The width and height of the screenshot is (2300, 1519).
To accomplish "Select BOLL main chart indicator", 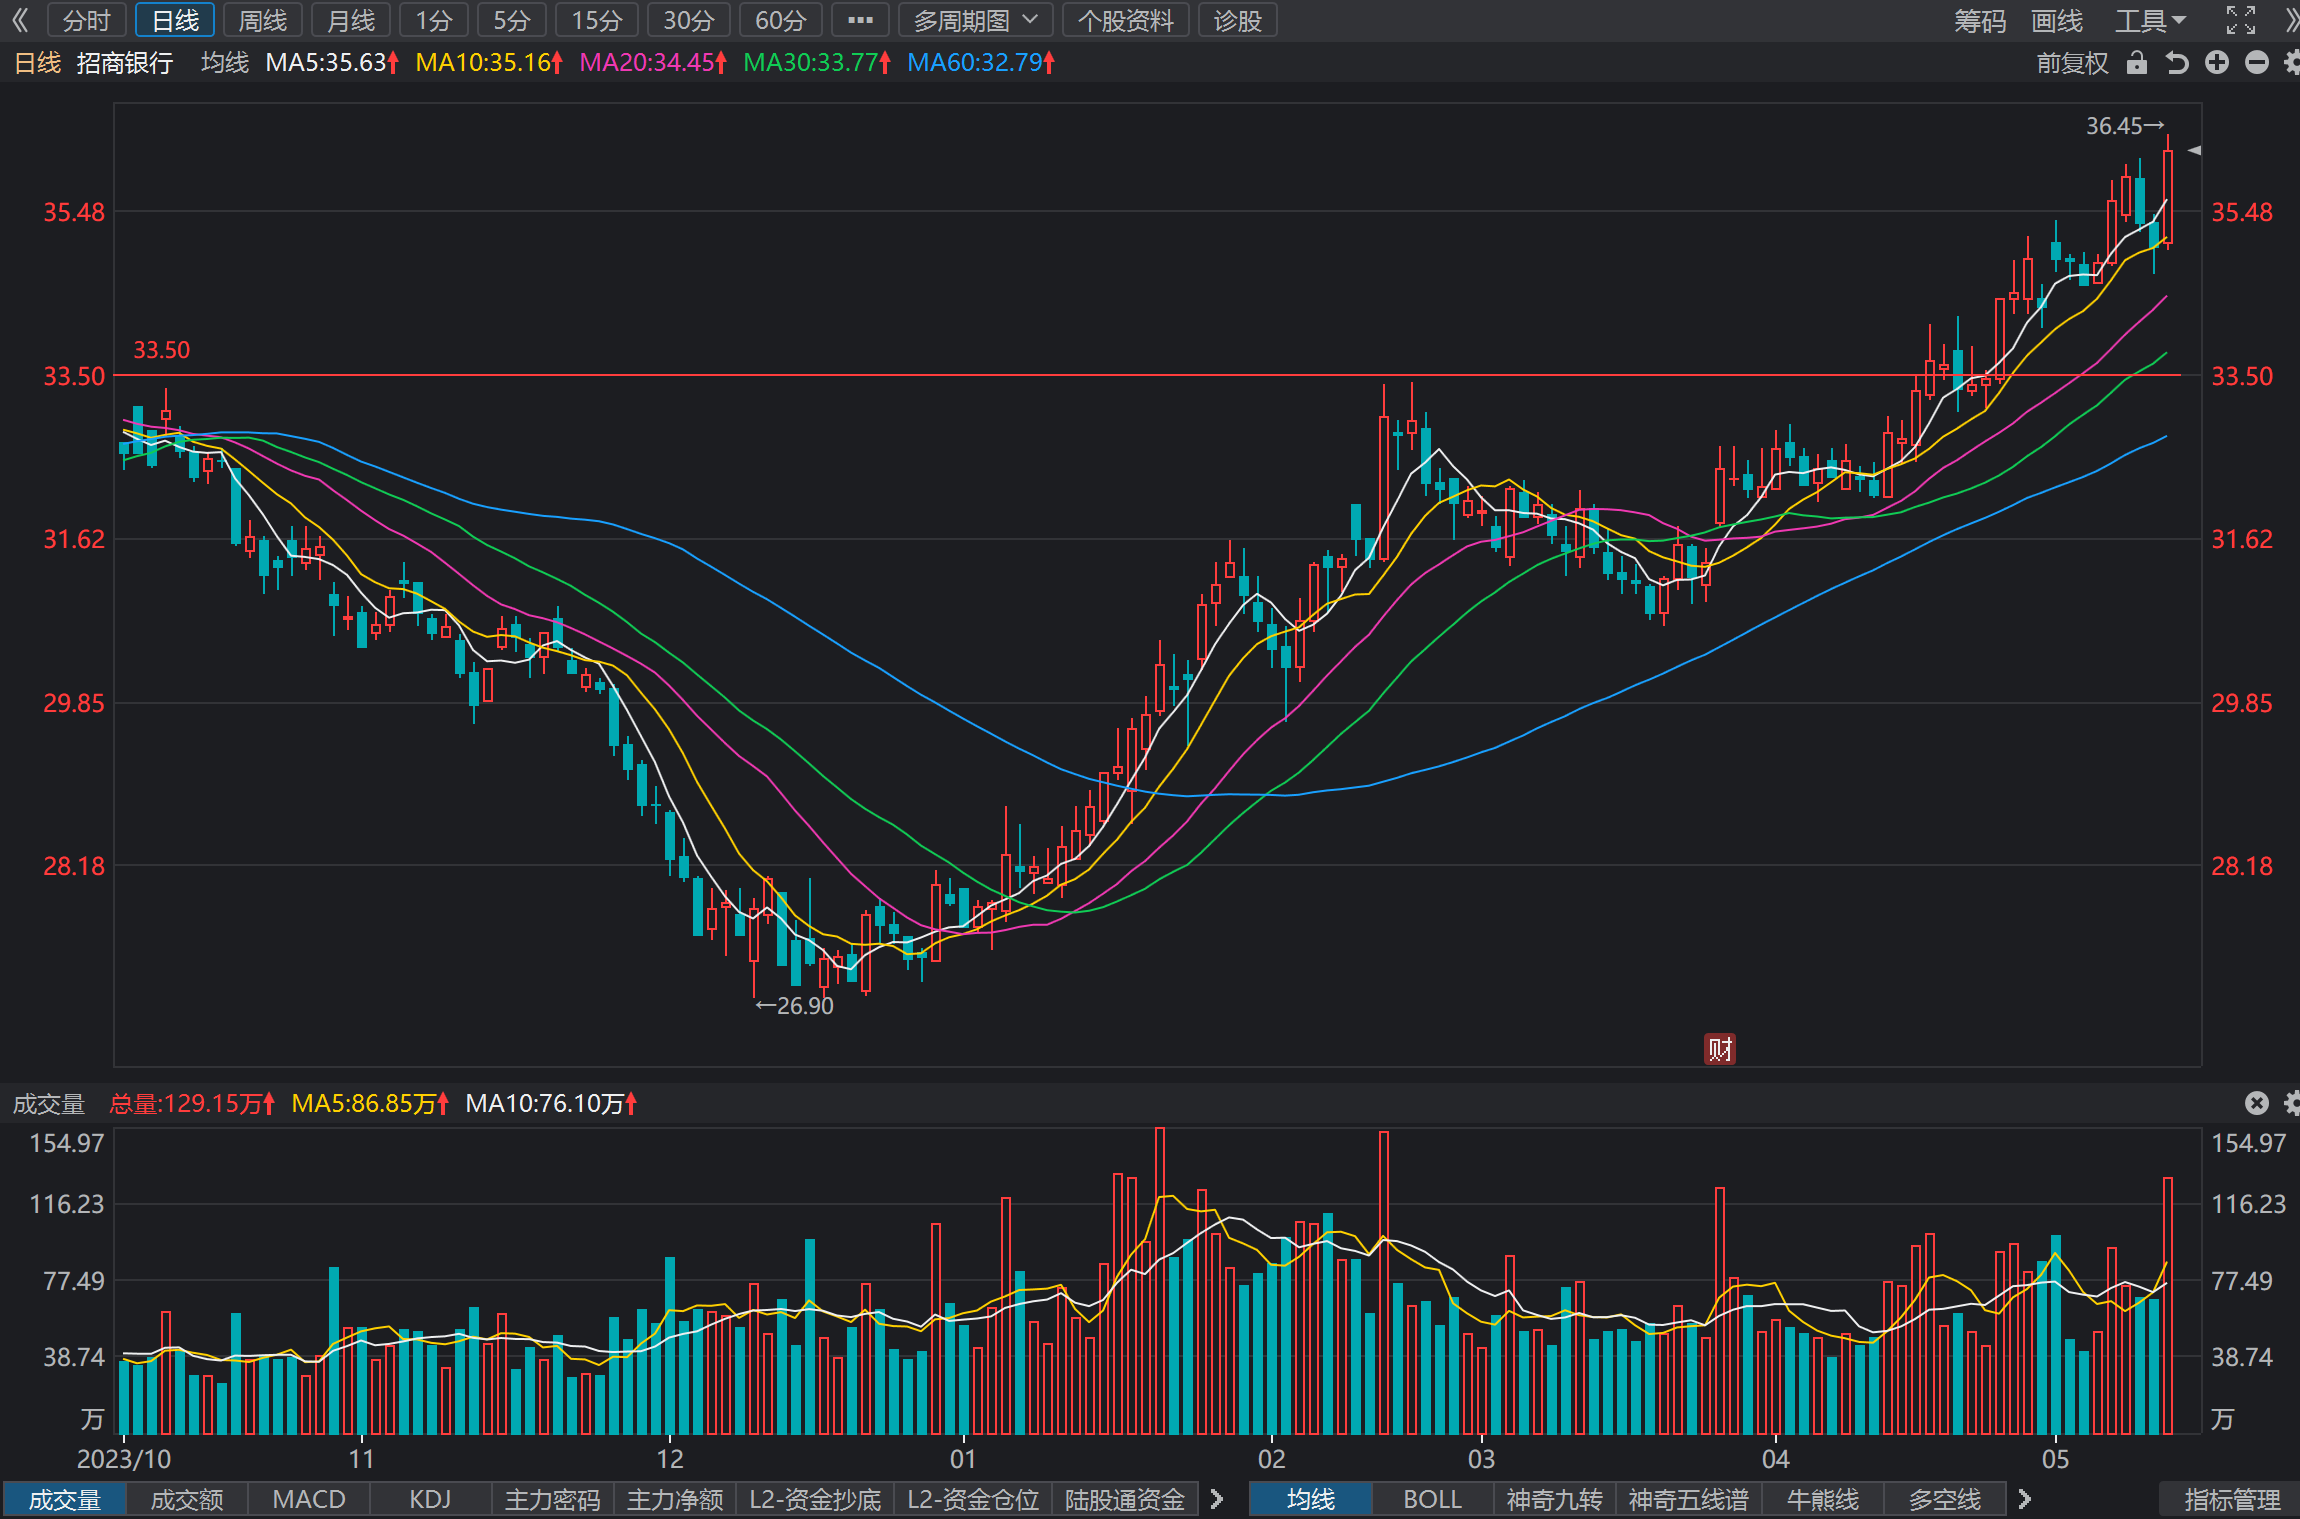I will point(1433,1500).
